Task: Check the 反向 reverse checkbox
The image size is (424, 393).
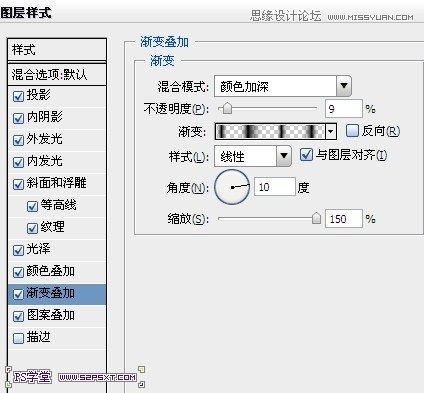Action: [x=352, y=131]
